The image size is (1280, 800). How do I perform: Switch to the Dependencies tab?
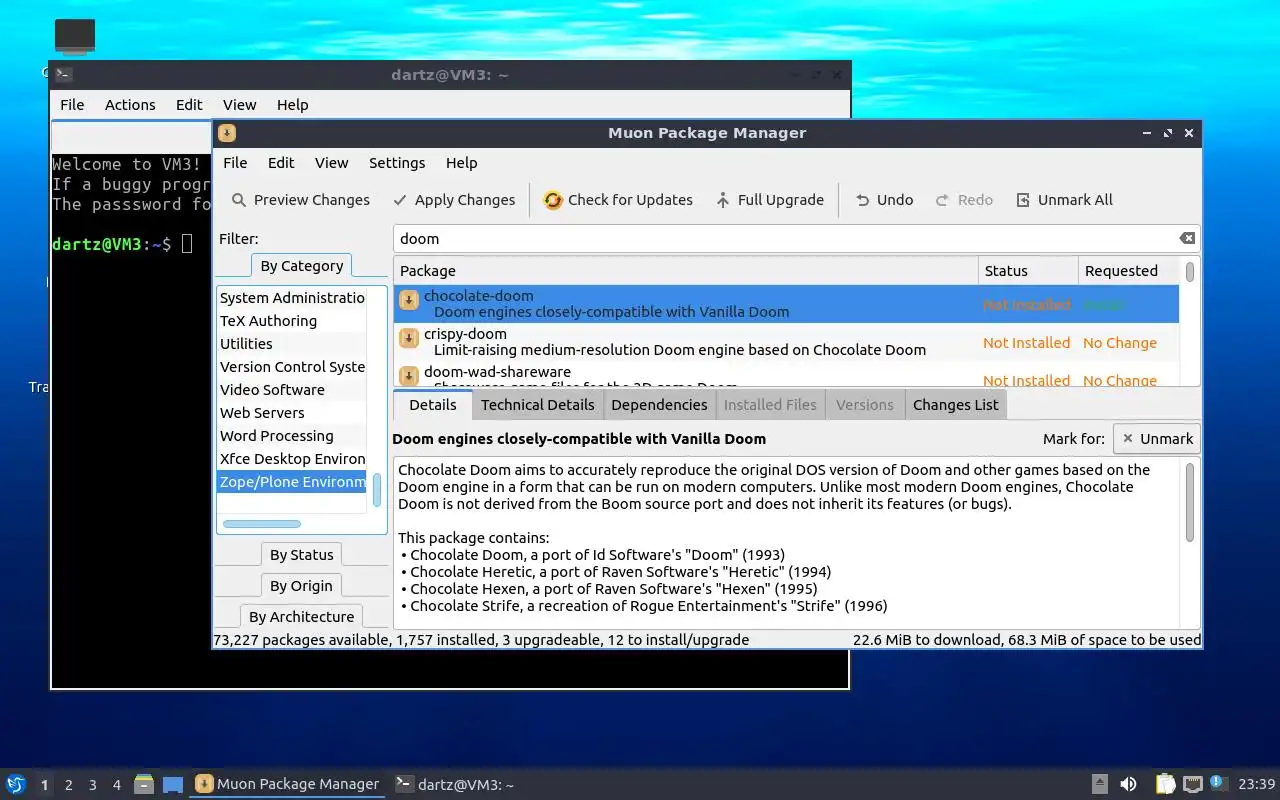tap(659, 405)
